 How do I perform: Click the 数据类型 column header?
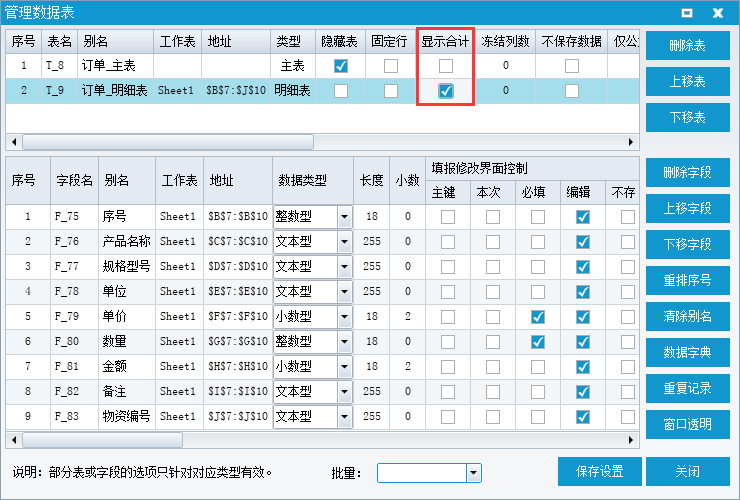tap(312, 180)
